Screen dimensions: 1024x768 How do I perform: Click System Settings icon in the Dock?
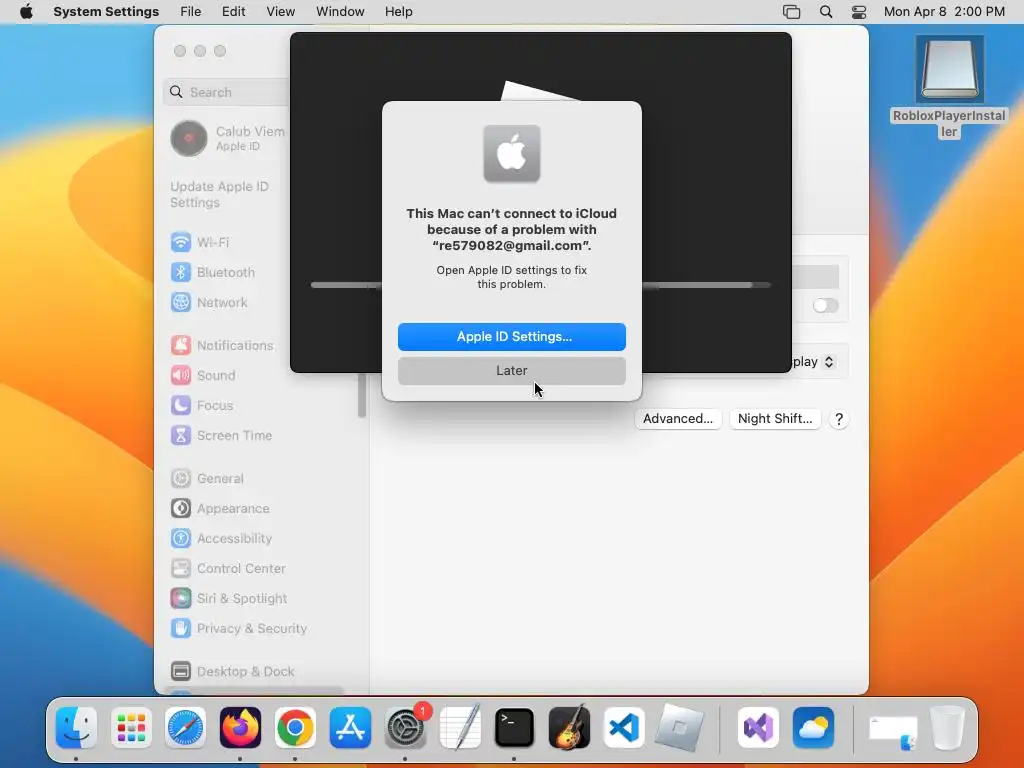coord(405,728)
